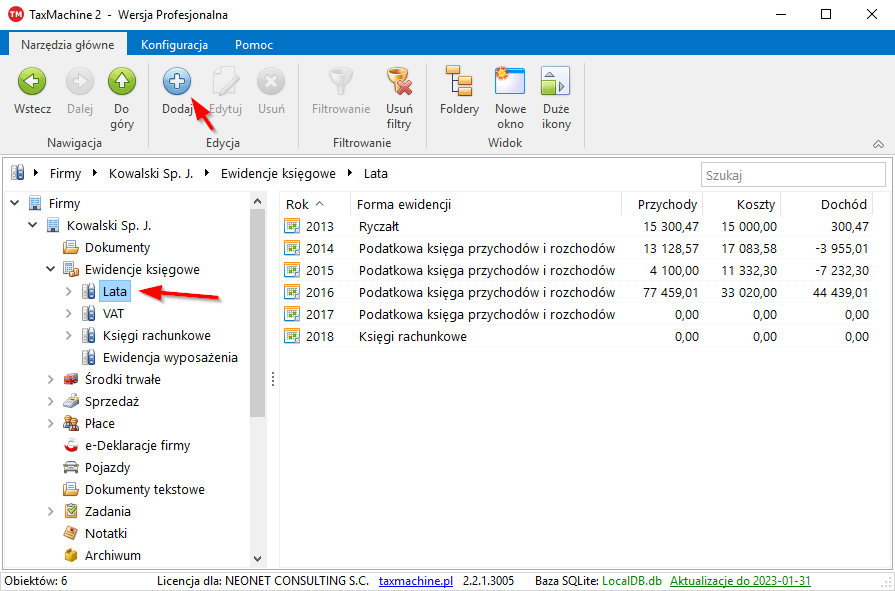Select the 2016 year row
Viewport: 895px width, 591px height.
click(450, 292)
